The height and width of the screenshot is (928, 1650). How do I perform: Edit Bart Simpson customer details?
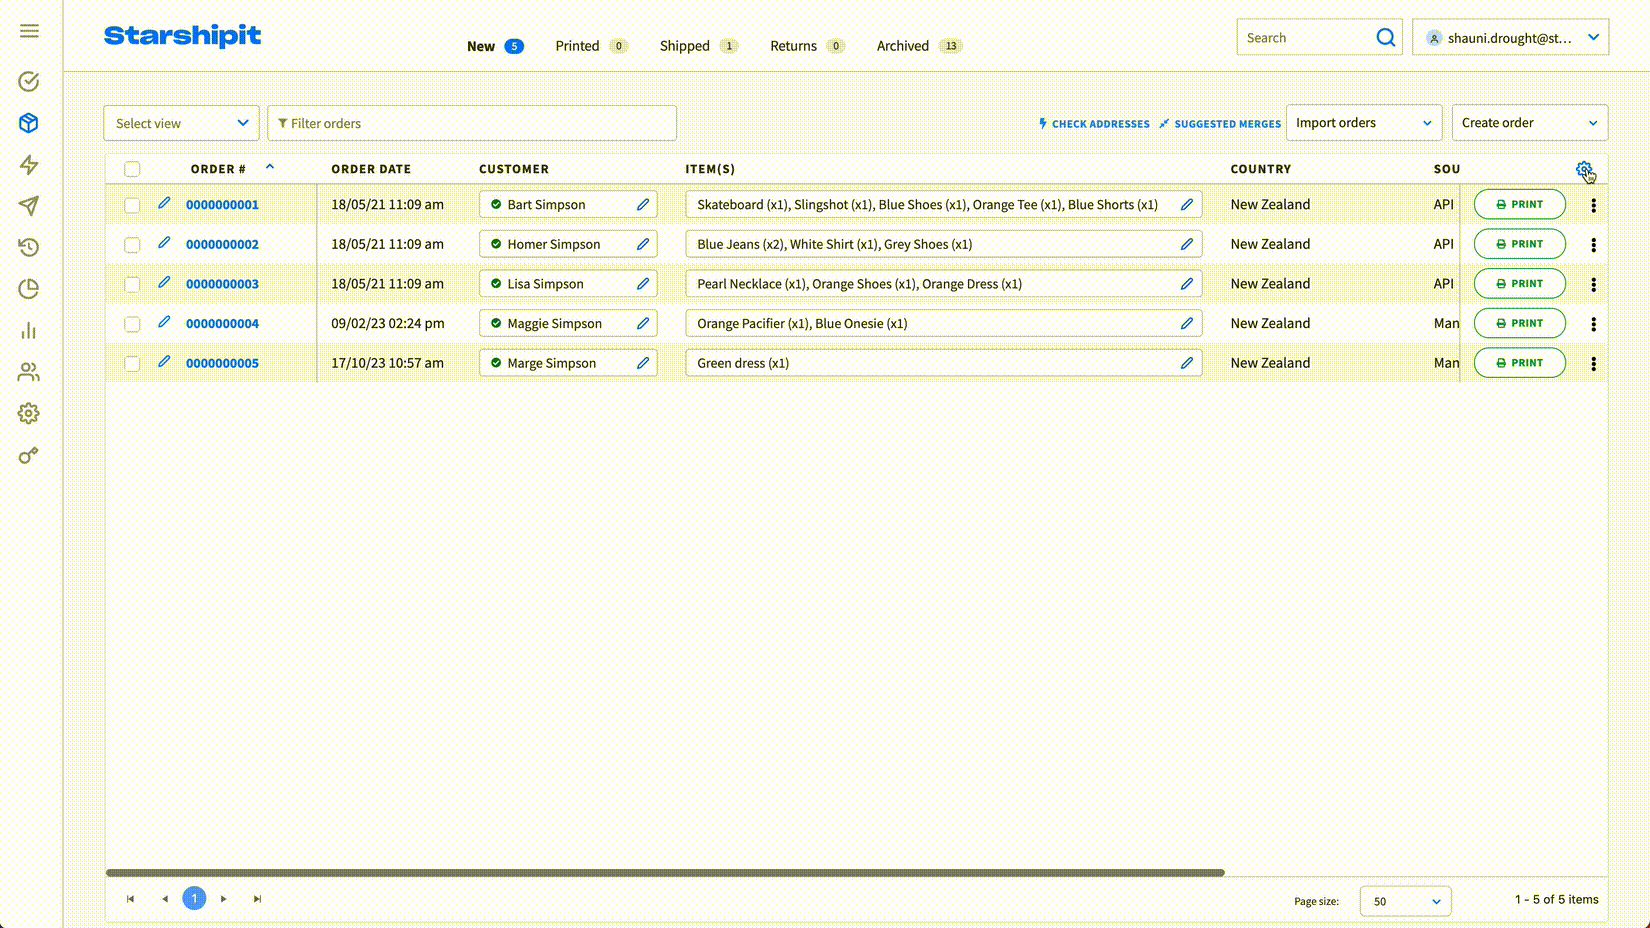point(643,204)
